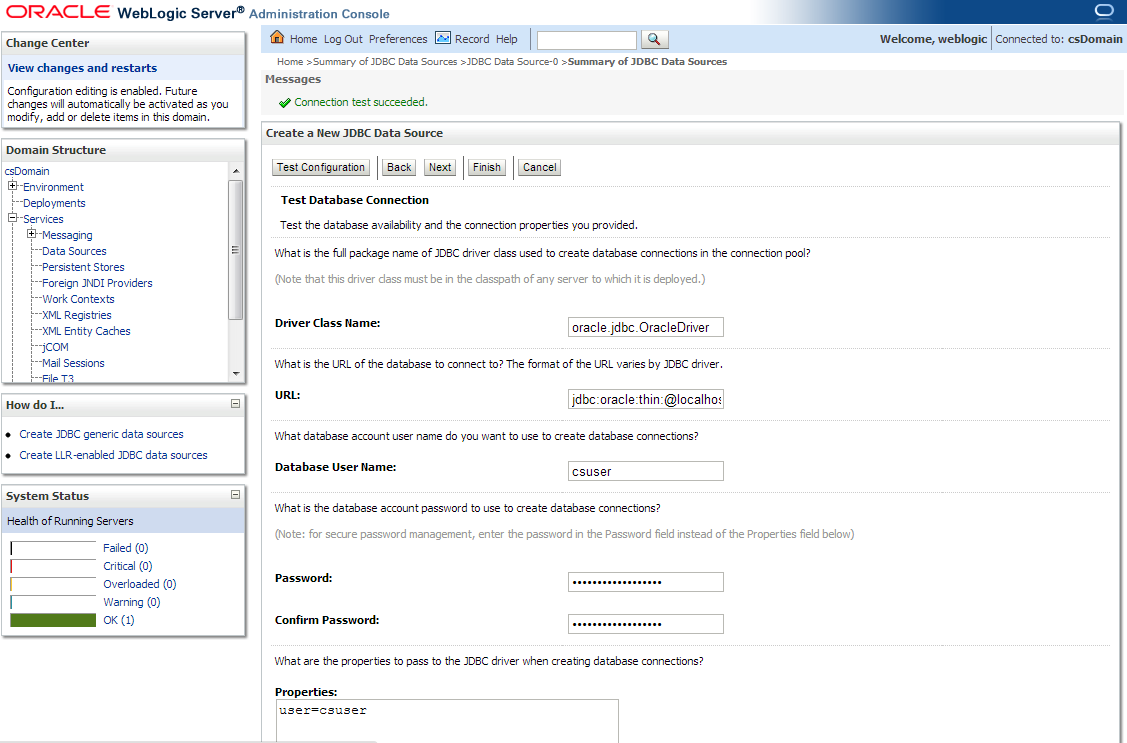Image resolution: width=1127 pixels, height=743 pixels.
Task: Click the Confirm Password field
Action: 645,624
